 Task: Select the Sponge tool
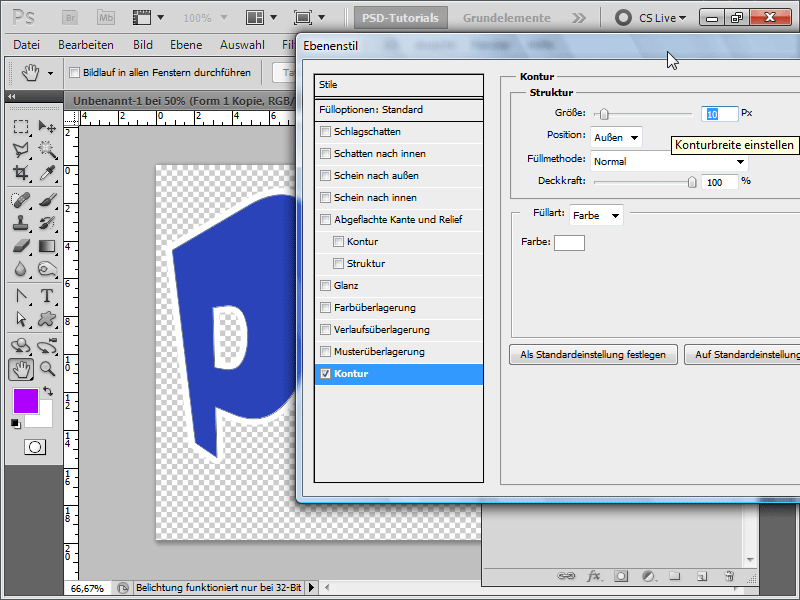47,269
